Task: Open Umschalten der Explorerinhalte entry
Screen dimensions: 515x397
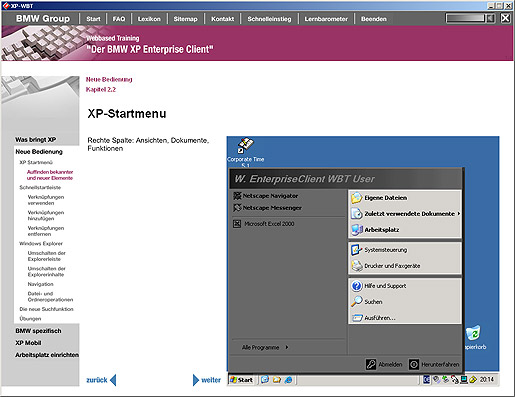Action: 47,272
